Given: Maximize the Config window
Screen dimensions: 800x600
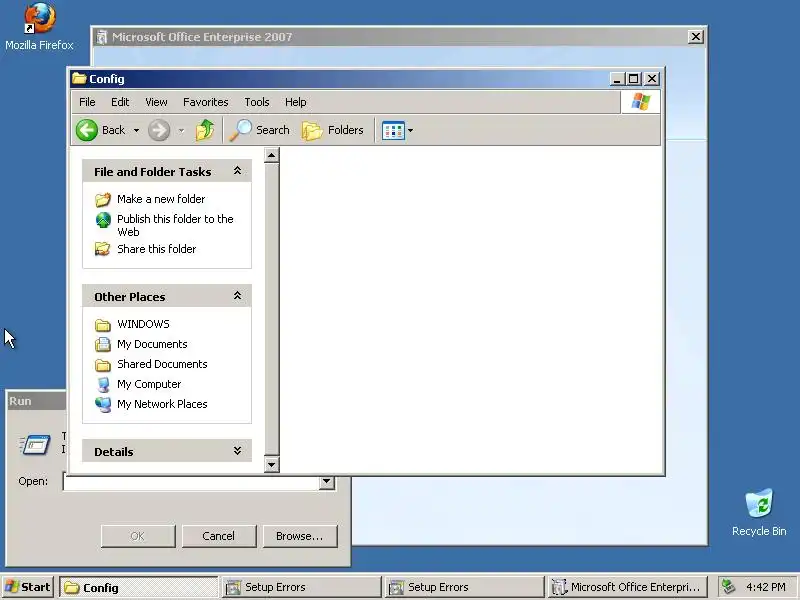Looking at the screenshot, I should pos(633,79).
